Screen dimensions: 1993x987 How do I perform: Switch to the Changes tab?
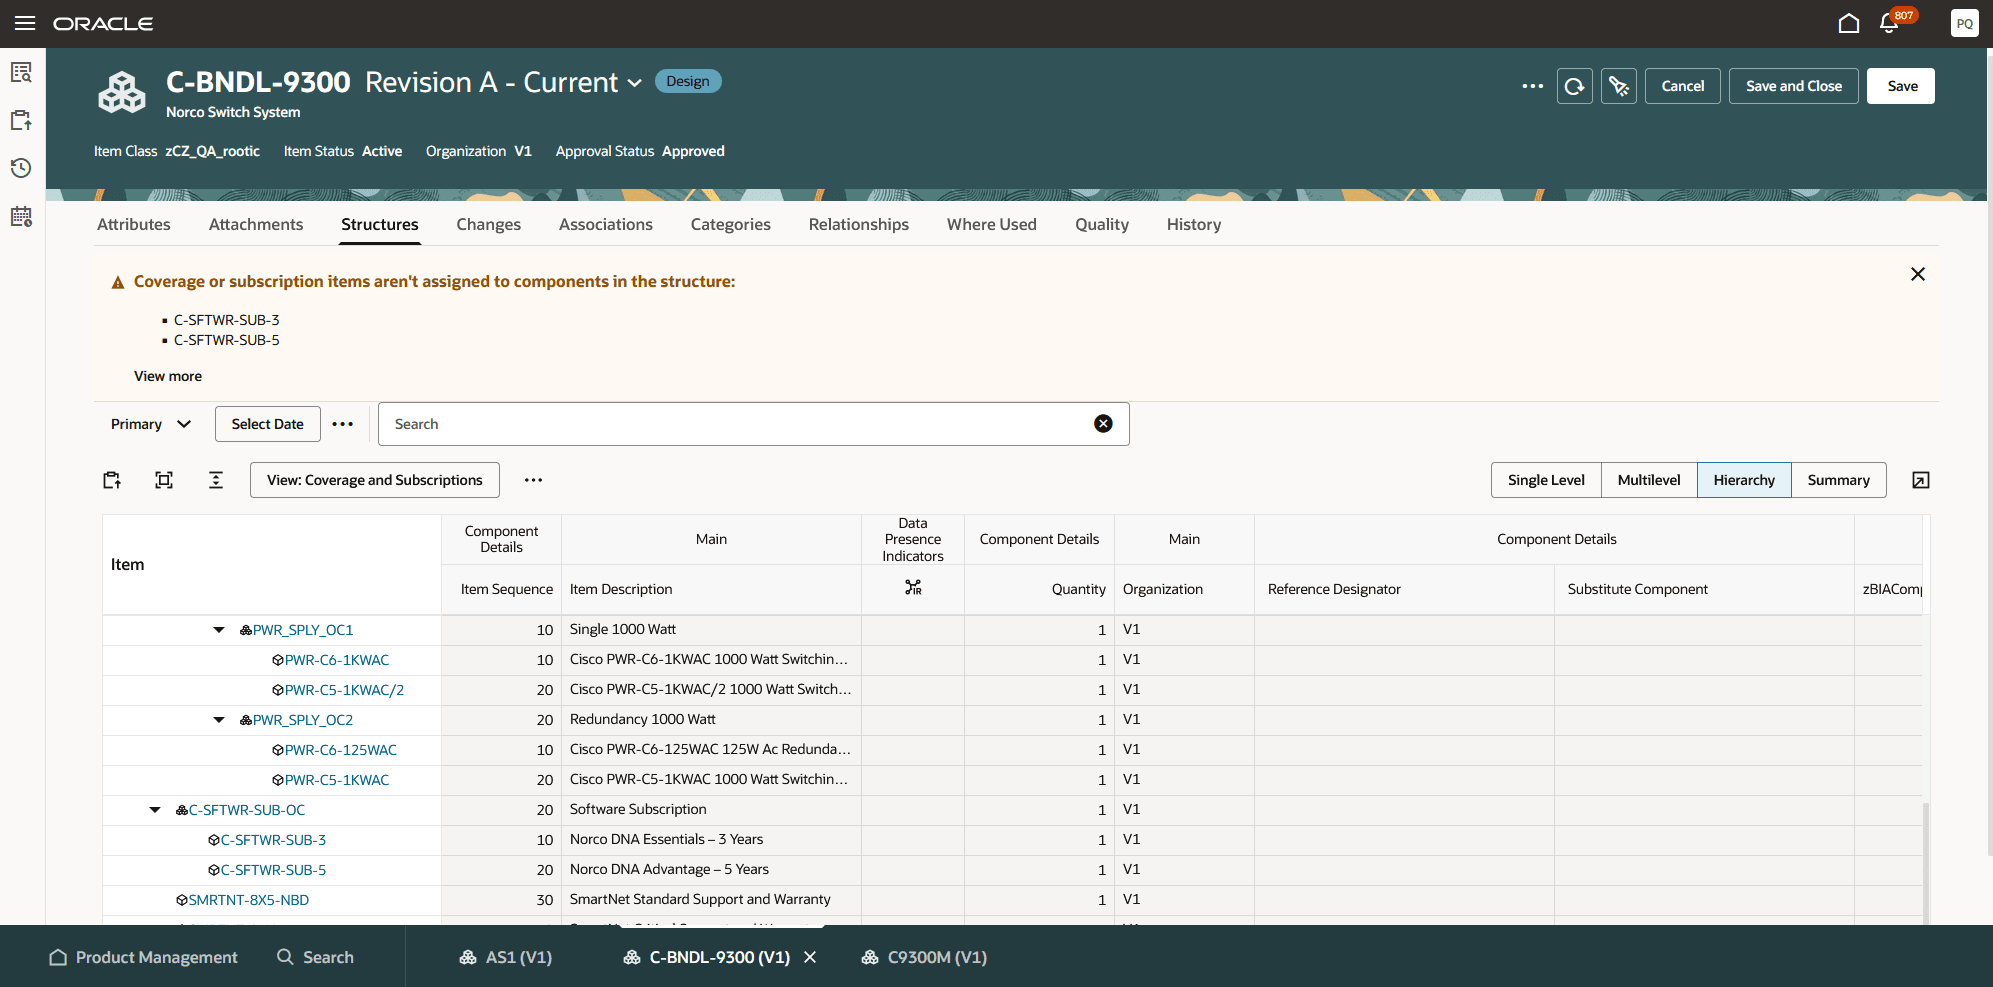click(x=489, y=224)
